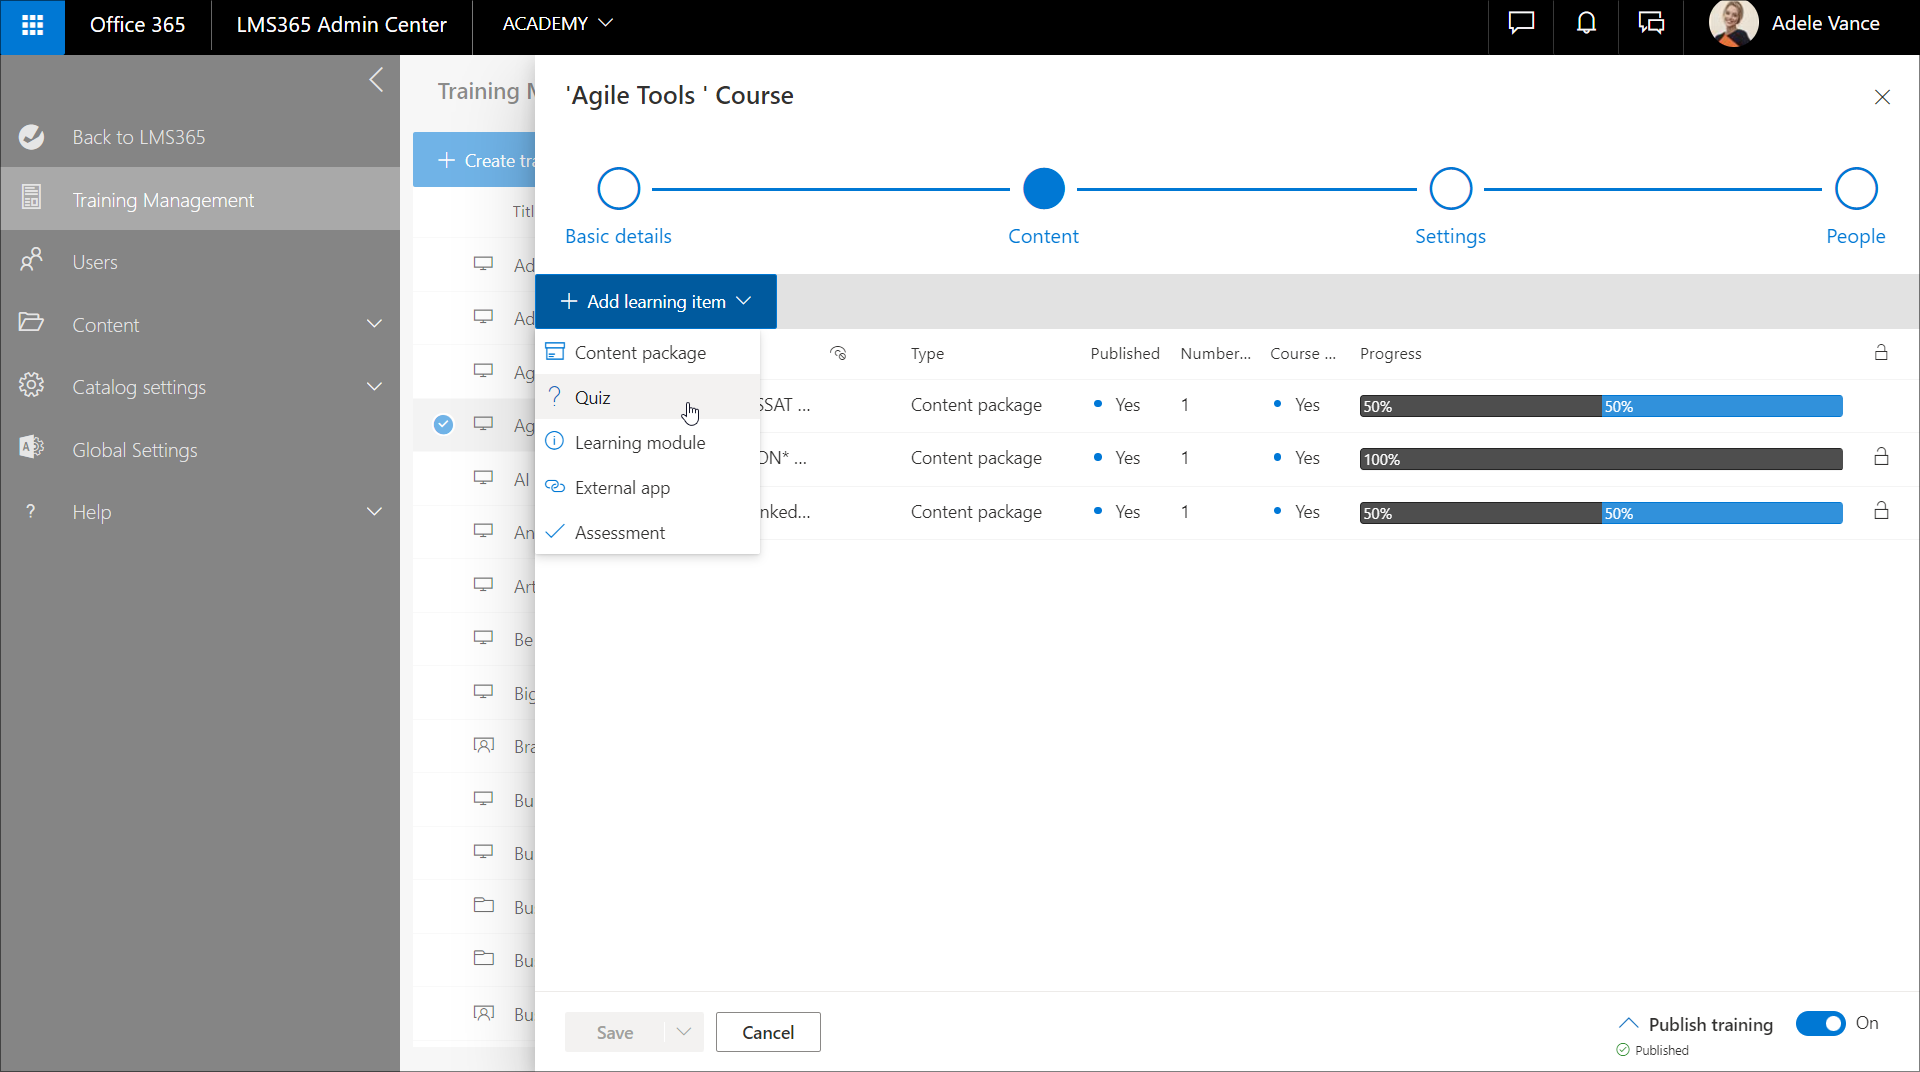Viewport: 1920px width, 1072px height.
Task: Click the Cancel button
Action: point(768,1032)
